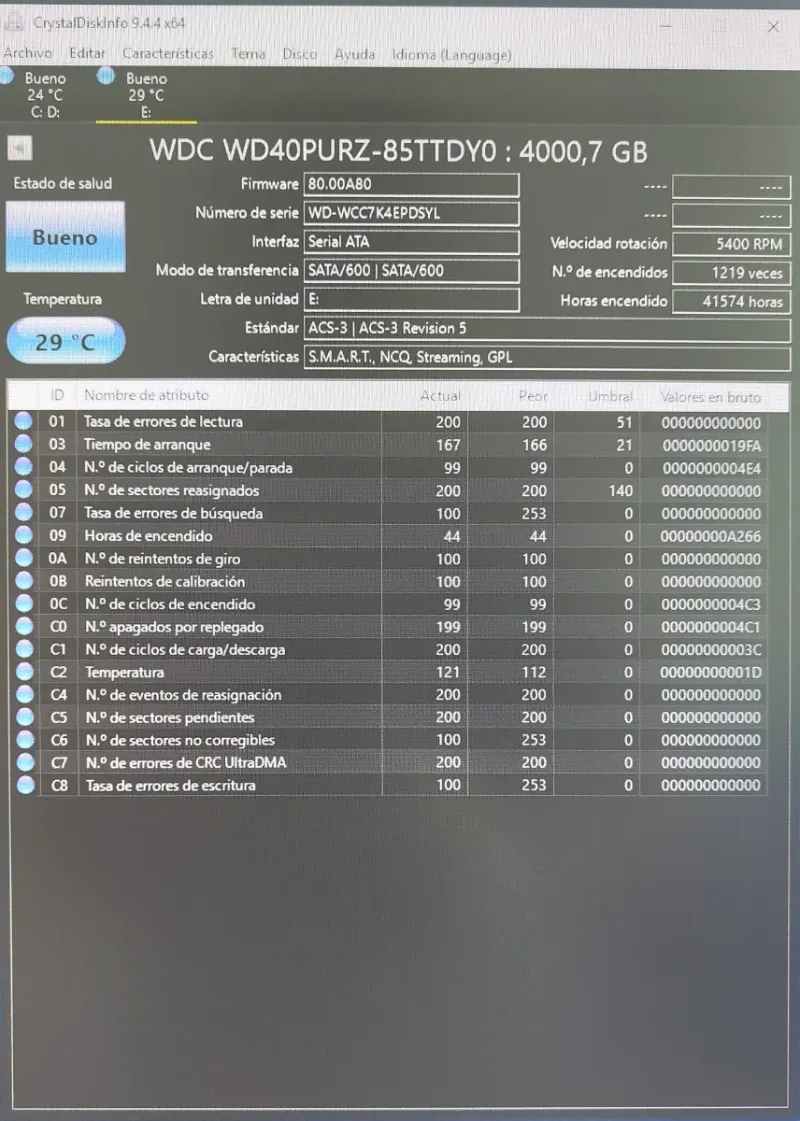800x1121 pixels.
Task: Click the 'Actual' column header
Action: click(440, 395)
